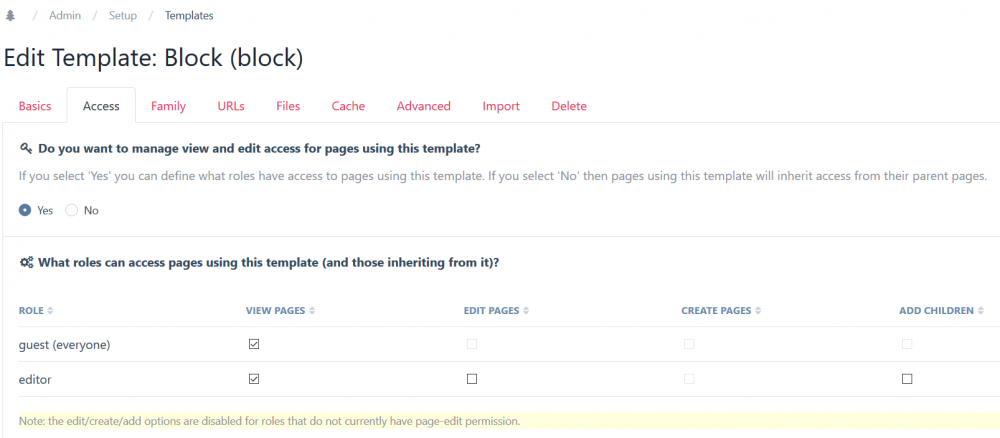Screen dimensions: 1000x438
Task: Click the ProcessWire tree home icon
Action: [10, 16]
